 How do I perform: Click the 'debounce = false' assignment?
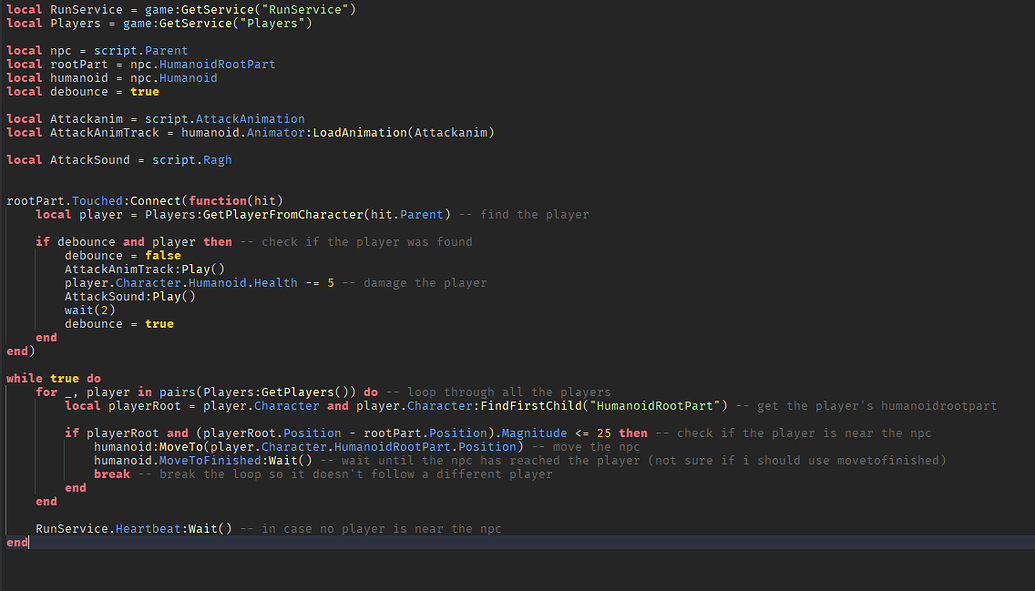pos(123,256)
